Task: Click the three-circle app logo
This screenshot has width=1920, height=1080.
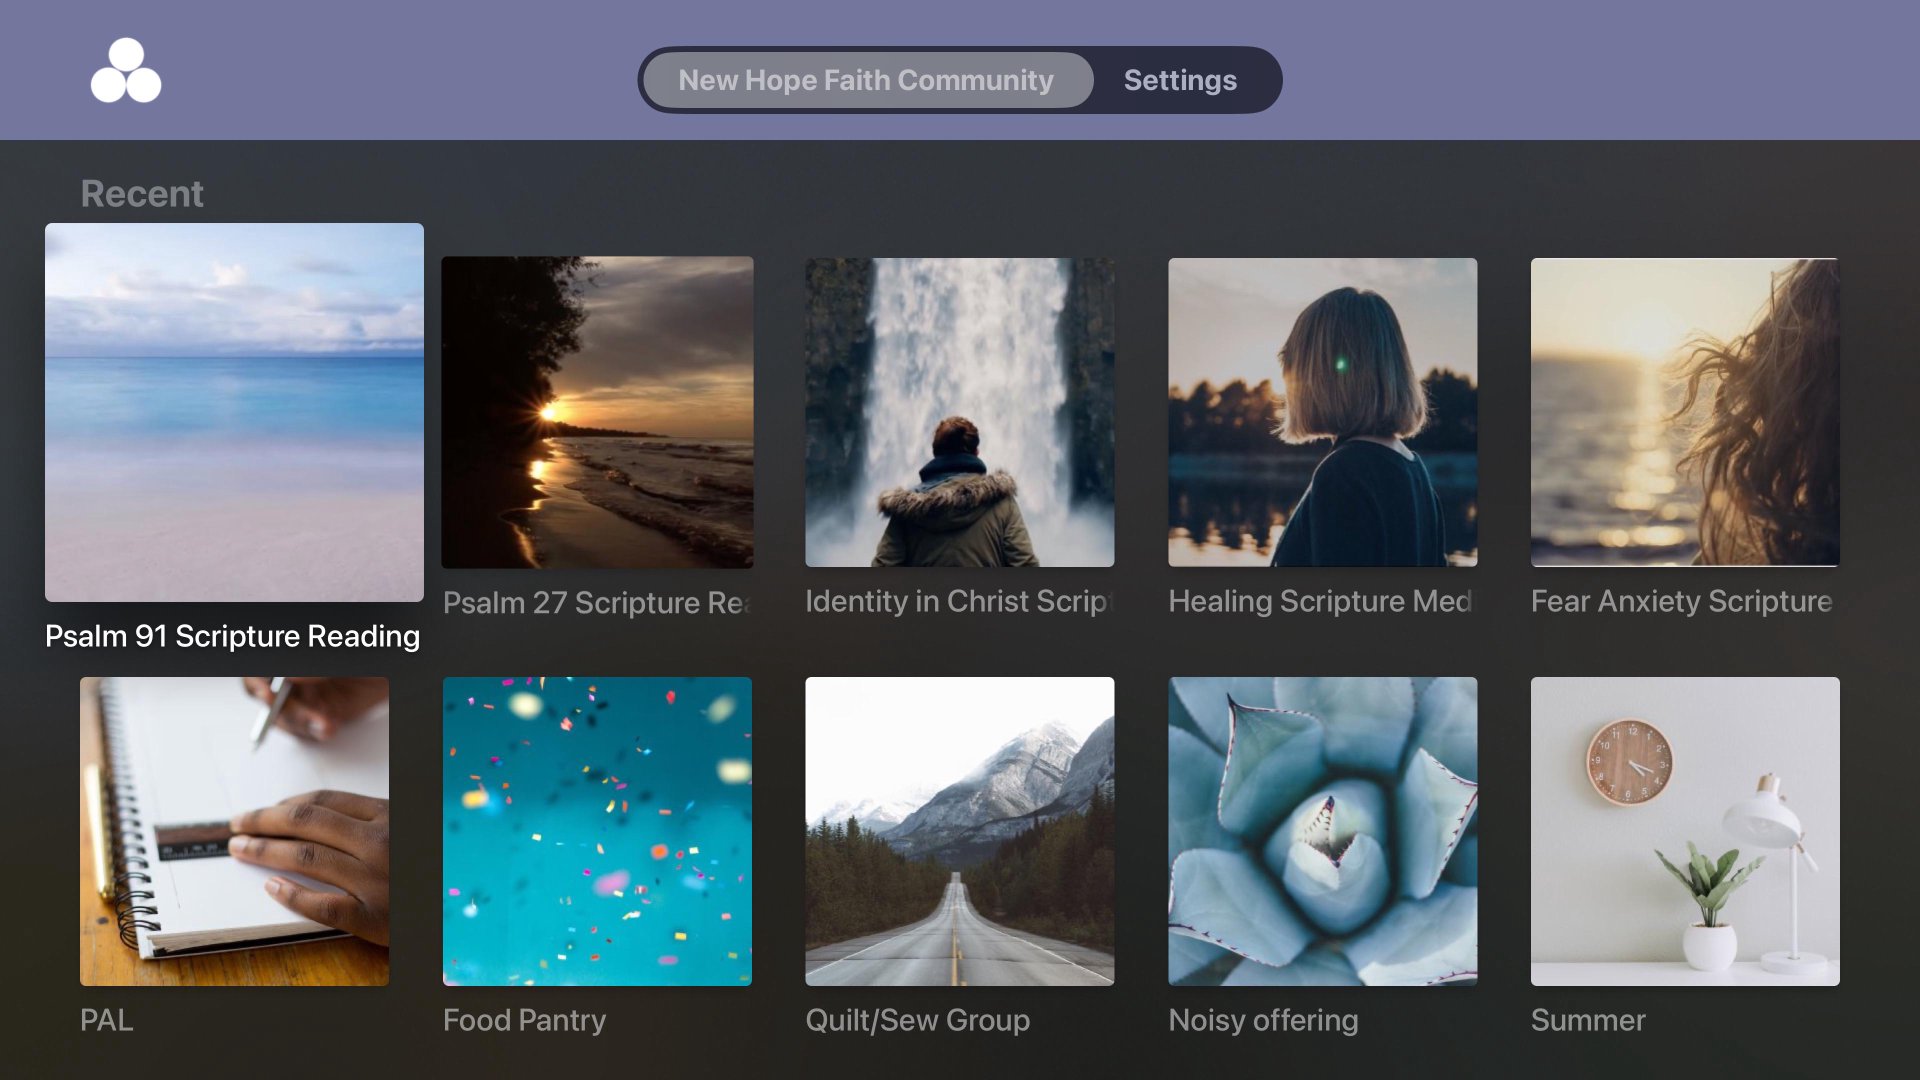Action: [126, 71]
